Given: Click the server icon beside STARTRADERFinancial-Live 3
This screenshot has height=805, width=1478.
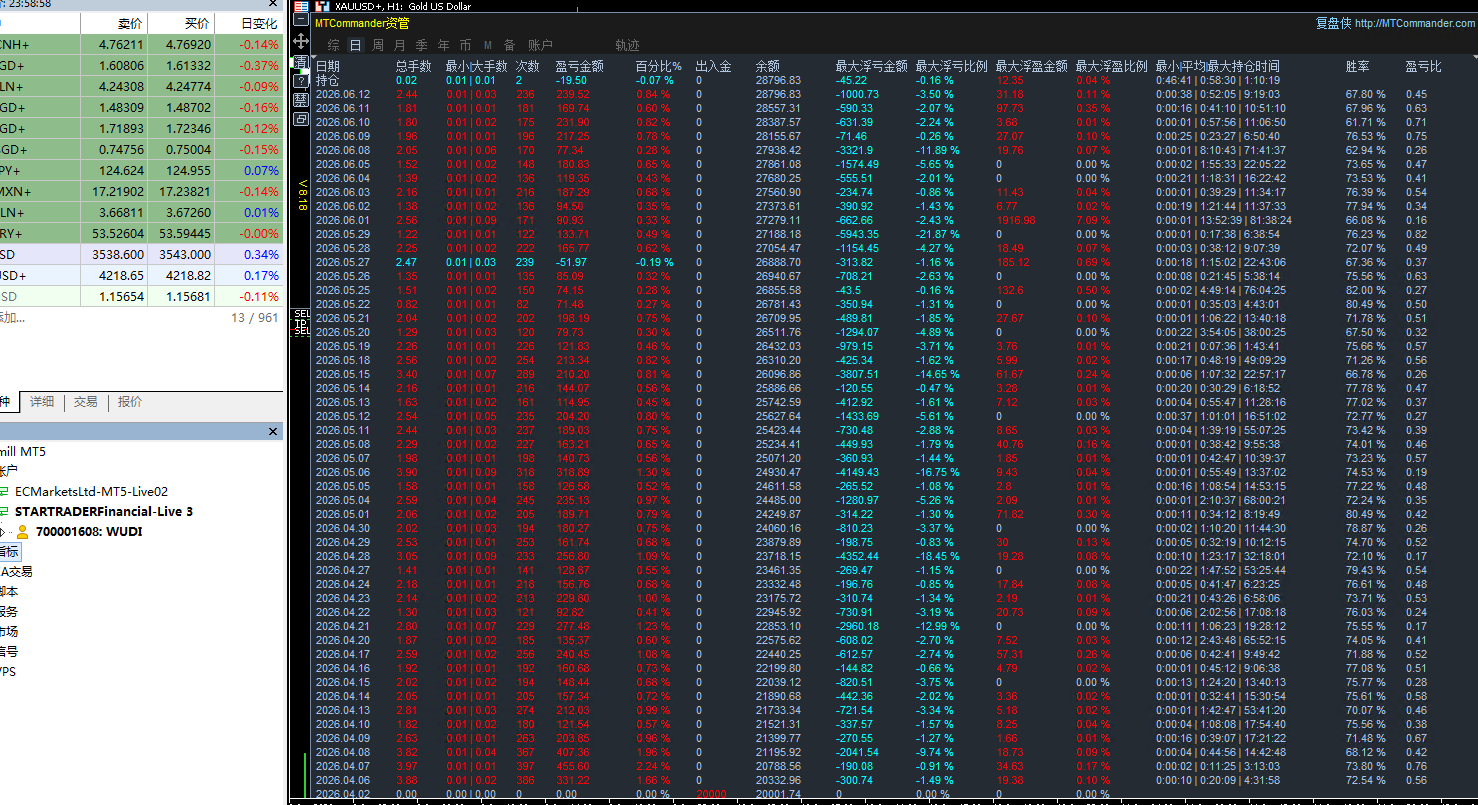Looking at the screenshot, I should pos(4,512).
